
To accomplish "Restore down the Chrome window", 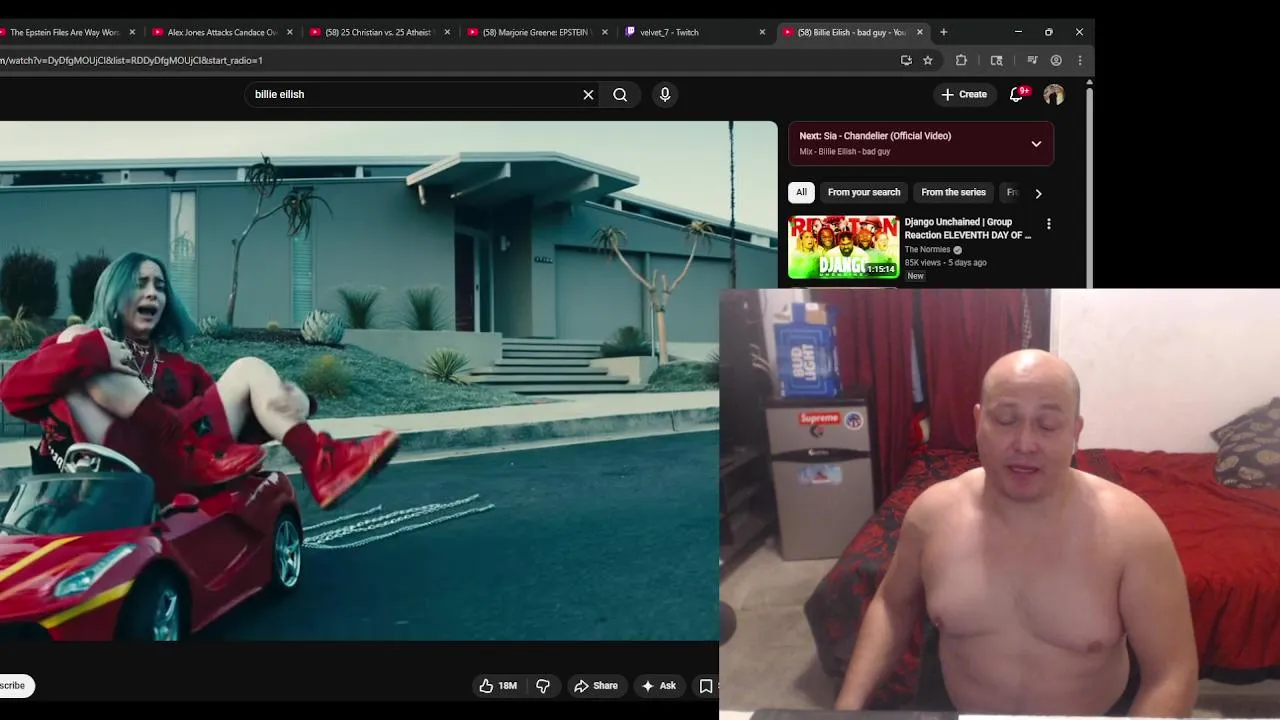I will [1048, 32].
